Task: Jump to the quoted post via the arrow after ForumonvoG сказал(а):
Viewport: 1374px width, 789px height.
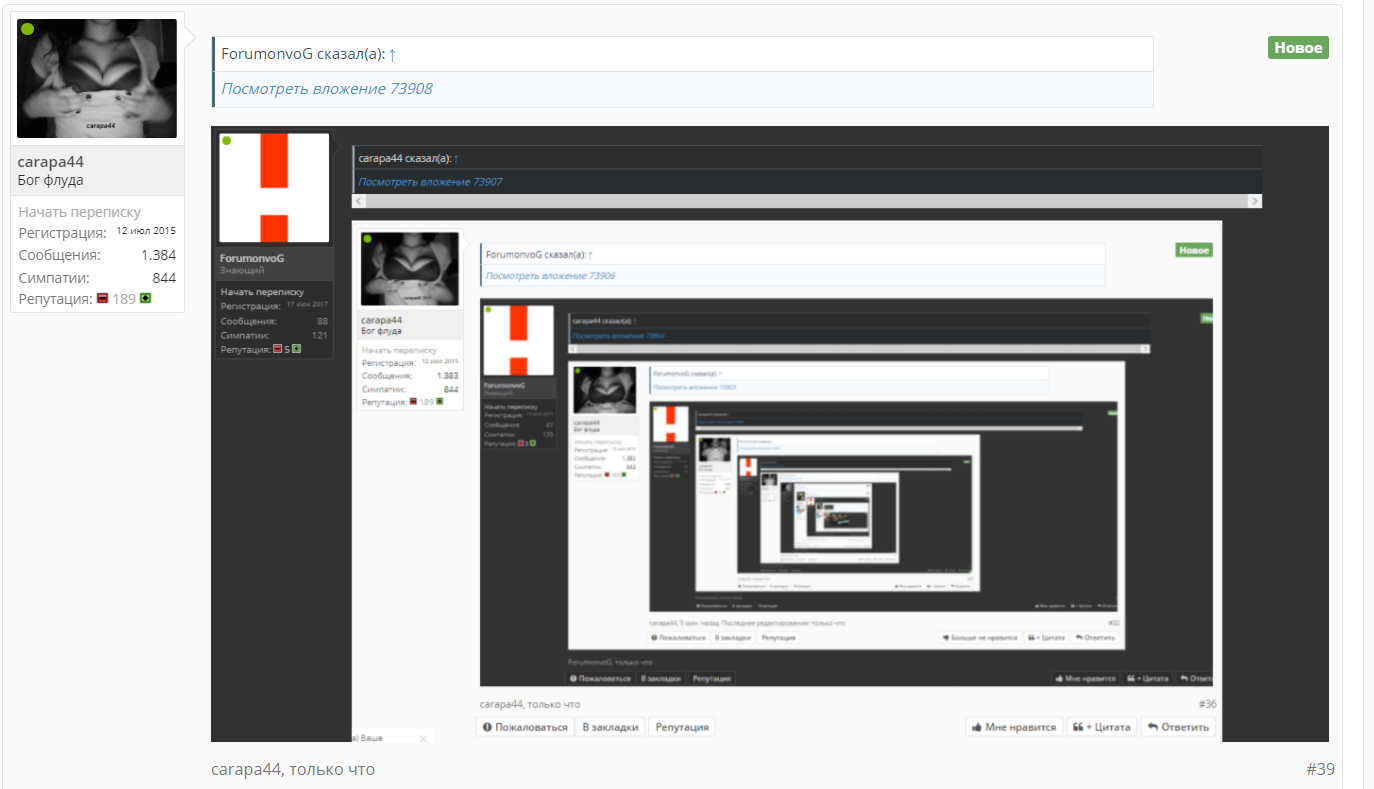Action: click(x=393, y=54)
